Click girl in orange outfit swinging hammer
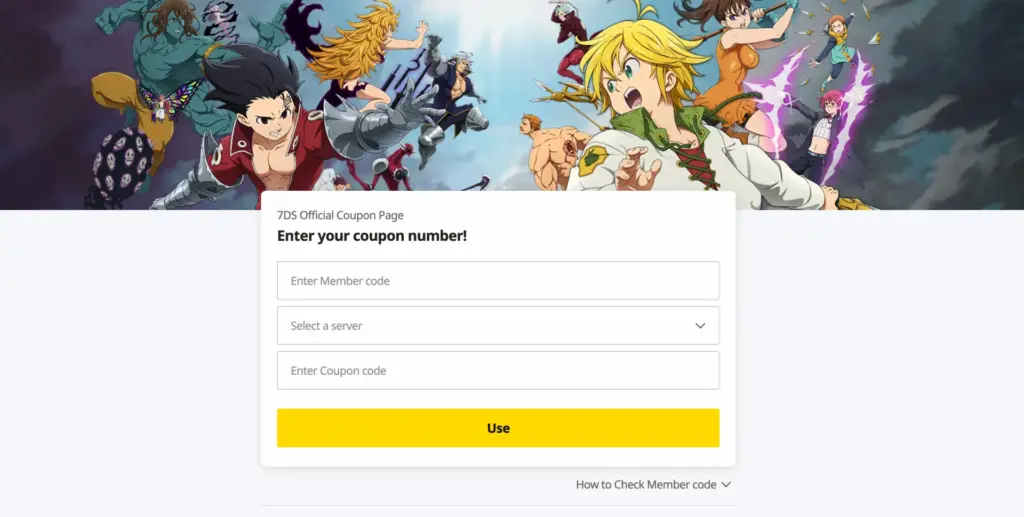This screenshot has width=1024, height=517. [731, 65]
